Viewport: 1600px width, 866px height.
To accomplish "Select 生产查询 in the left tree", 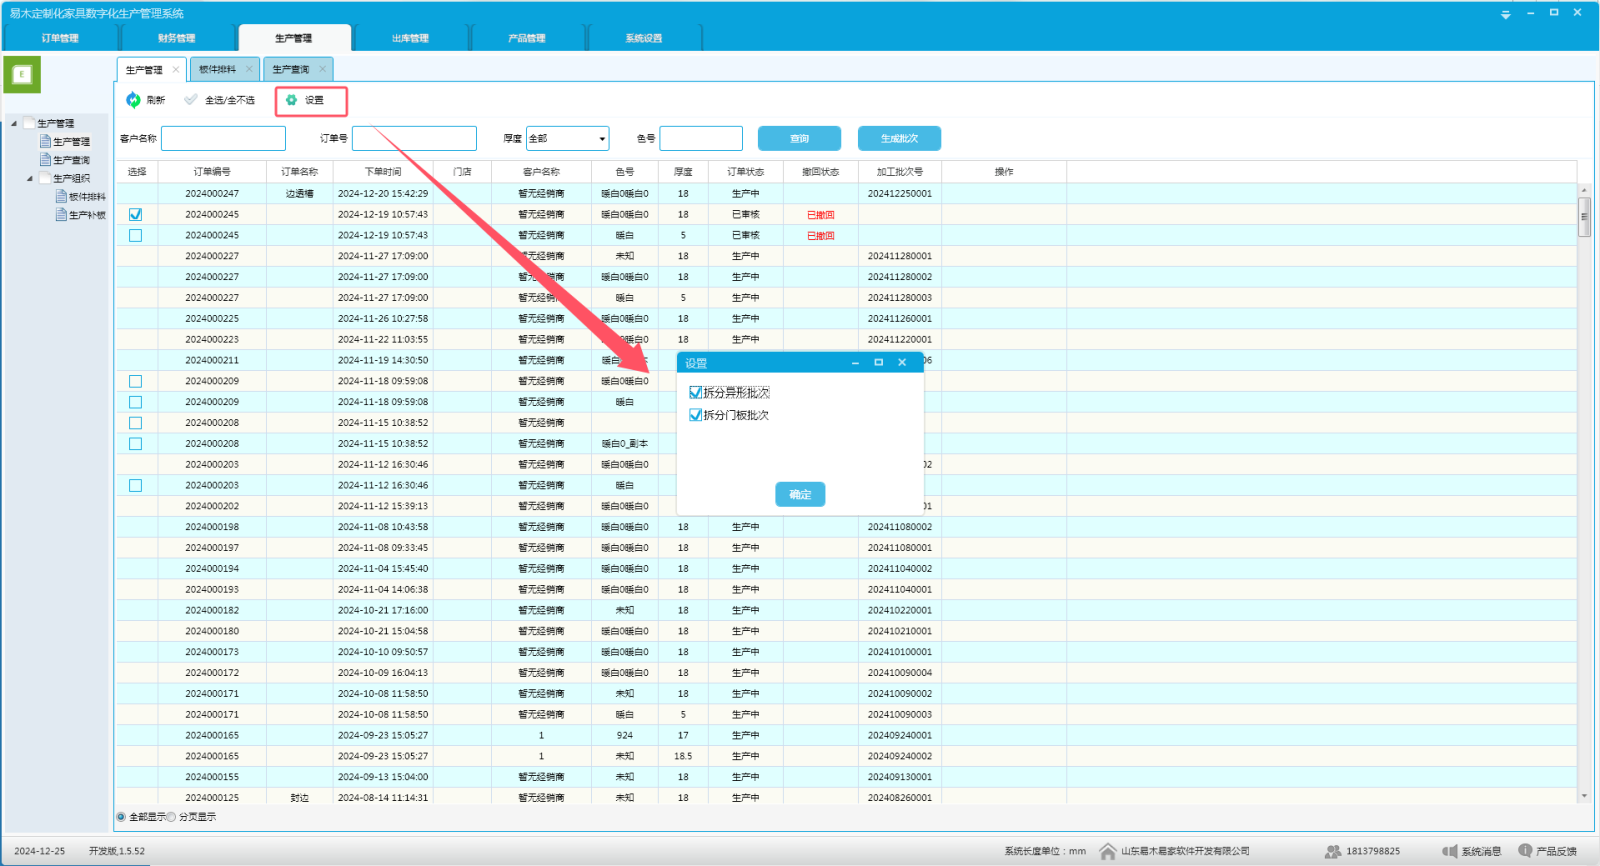I will 71,160.
